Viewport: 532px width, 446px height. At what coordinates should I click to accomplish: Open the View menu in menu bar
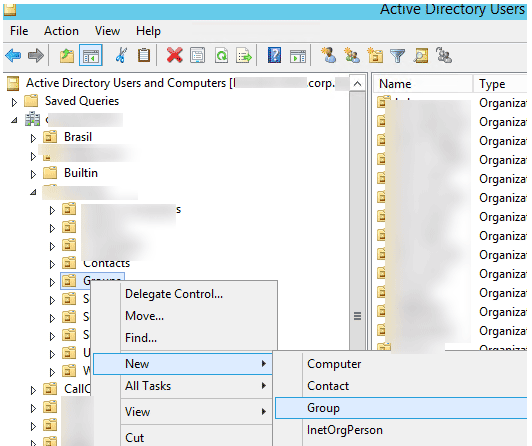point(107,31)
